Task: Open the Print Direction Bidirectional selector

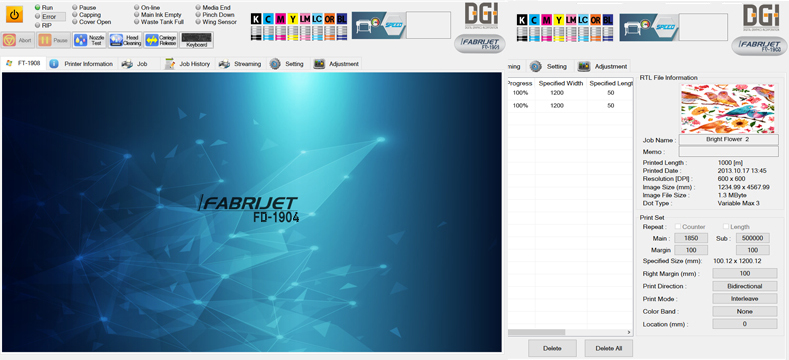Action: click(x=745, y=286)
